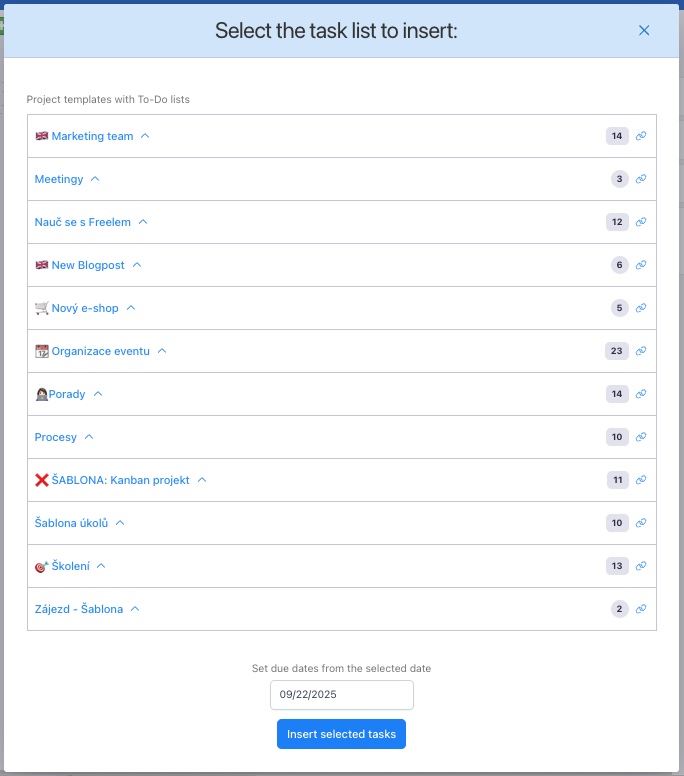Image resolution: width=684 pixels, height=776 pixels.
Task: Click the 13 count badge for Školení
Action: point(617,566)
